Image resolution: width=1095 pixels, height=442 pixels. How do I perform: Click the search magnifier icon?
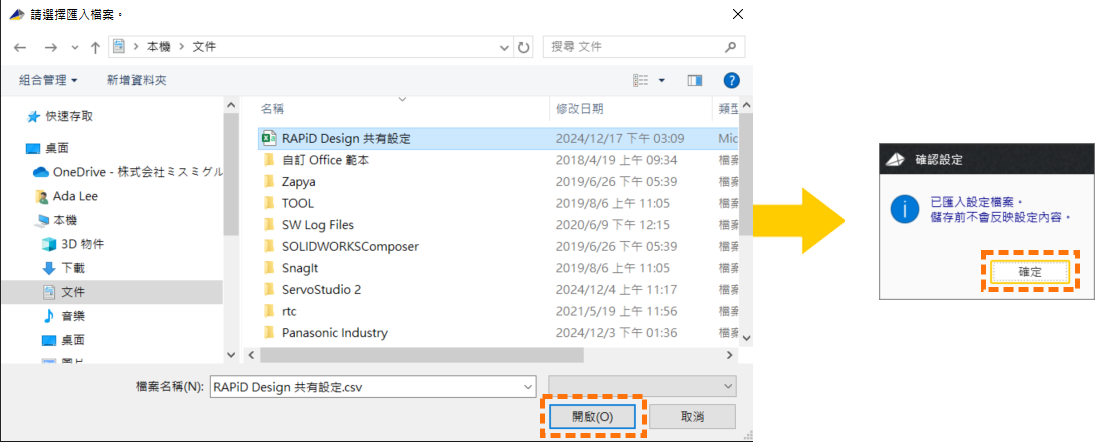730,47
